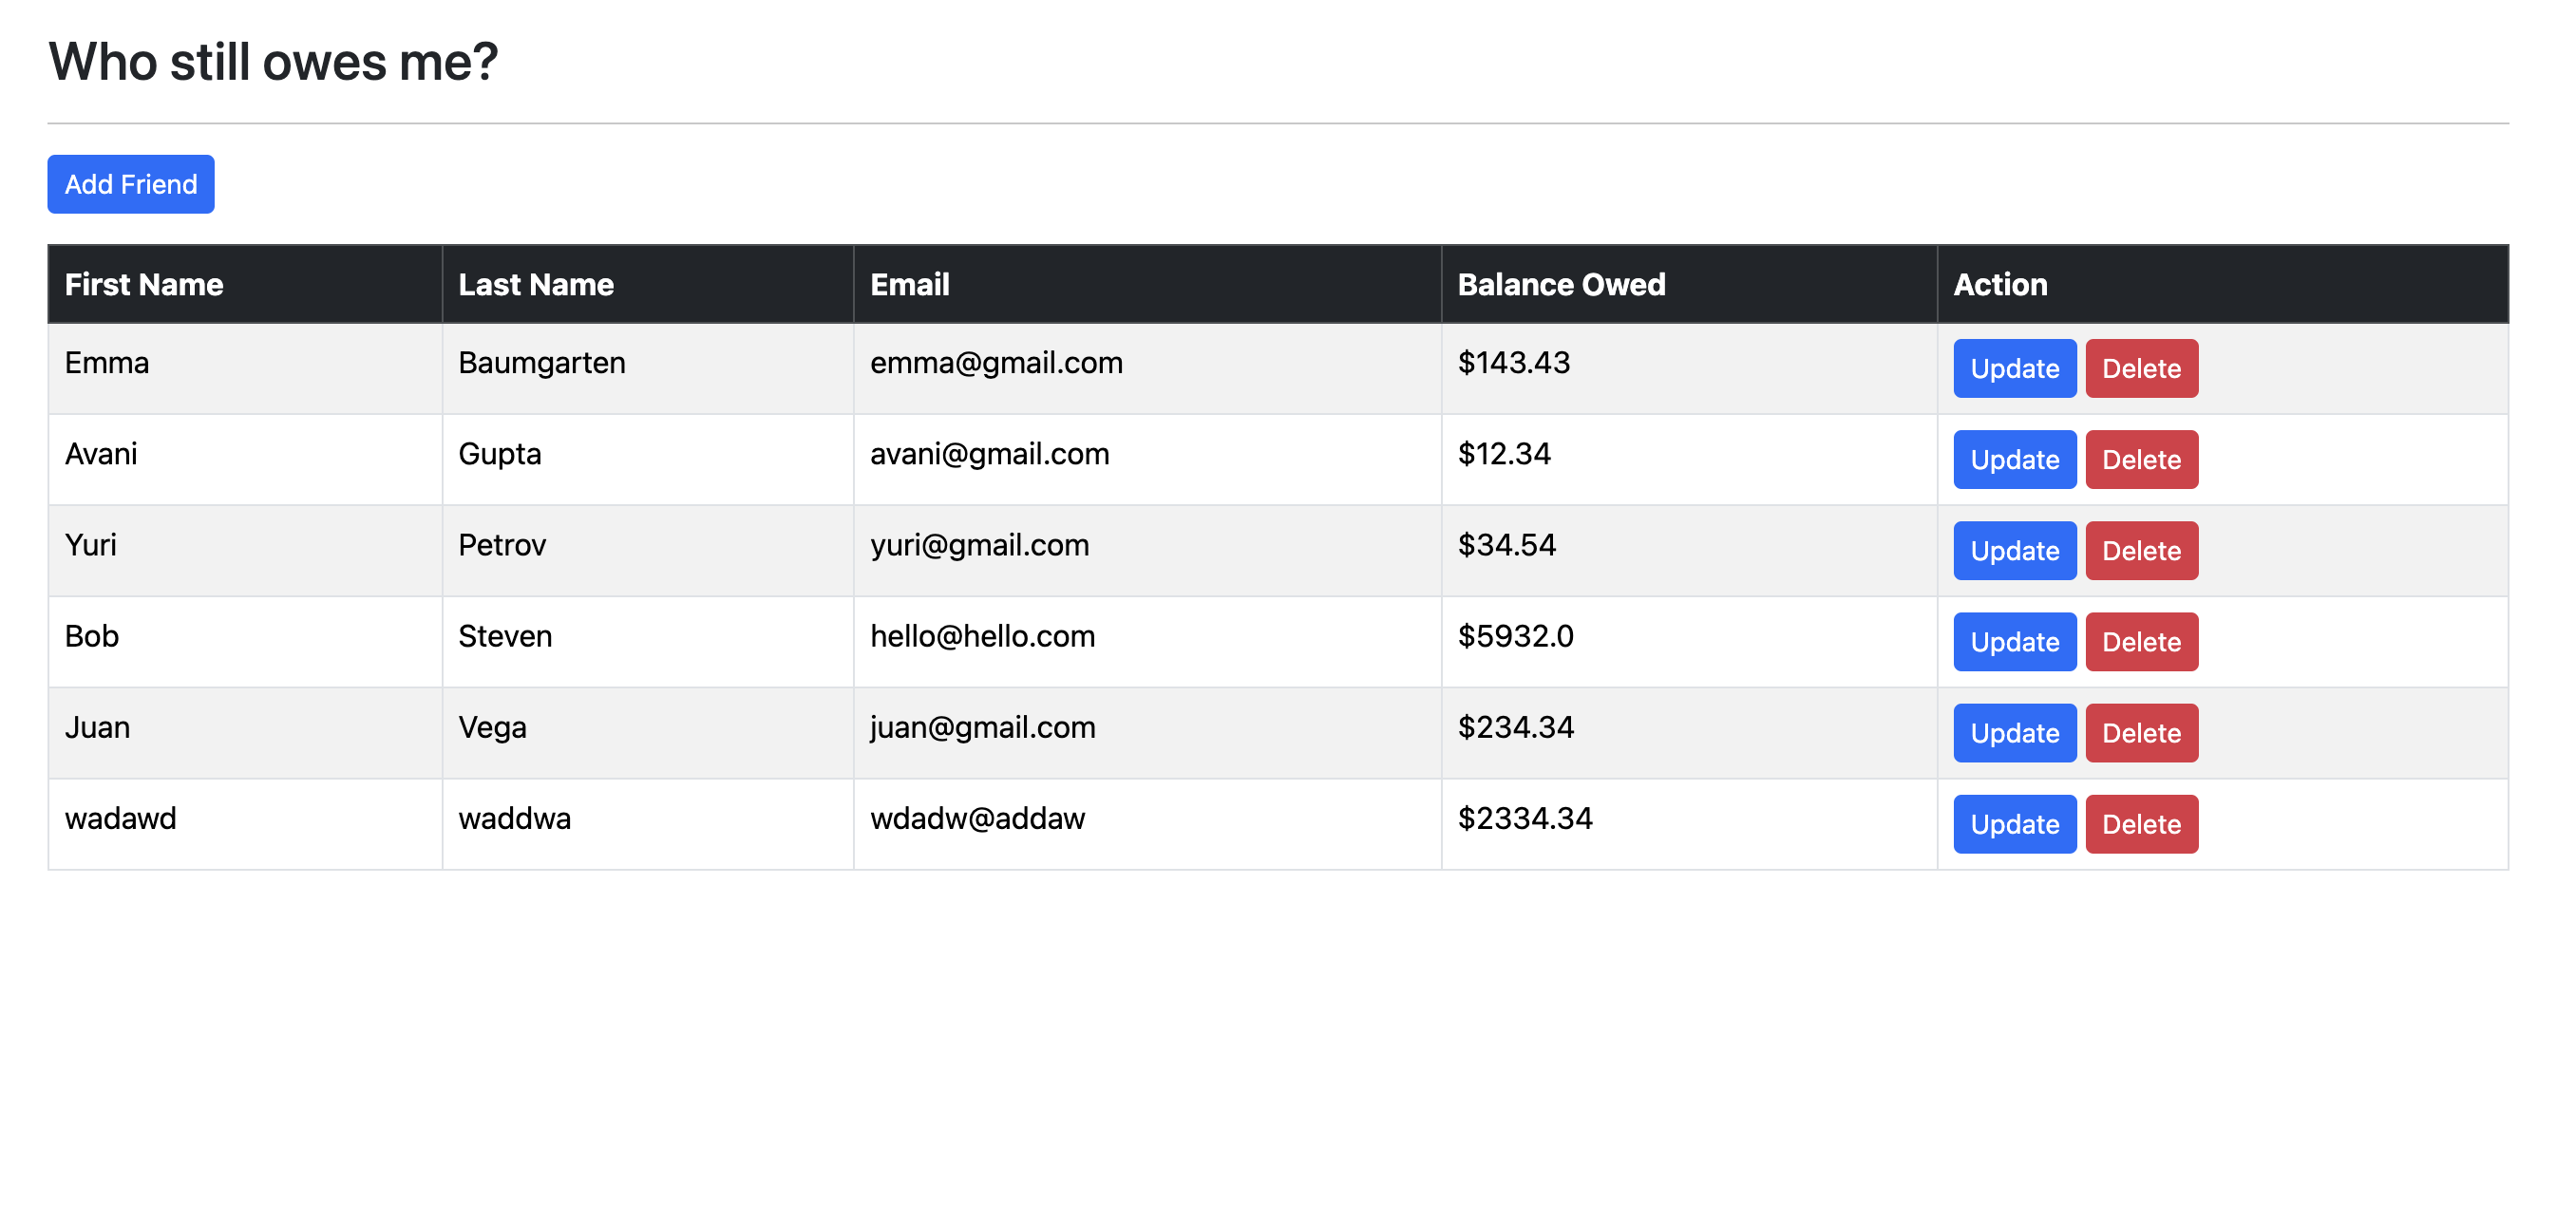Image resolution: width=2576 pixels, height=1223 pixels.
Task: Click balance value $12.34
Action: pyautogui.click(x=1504, y=453)
